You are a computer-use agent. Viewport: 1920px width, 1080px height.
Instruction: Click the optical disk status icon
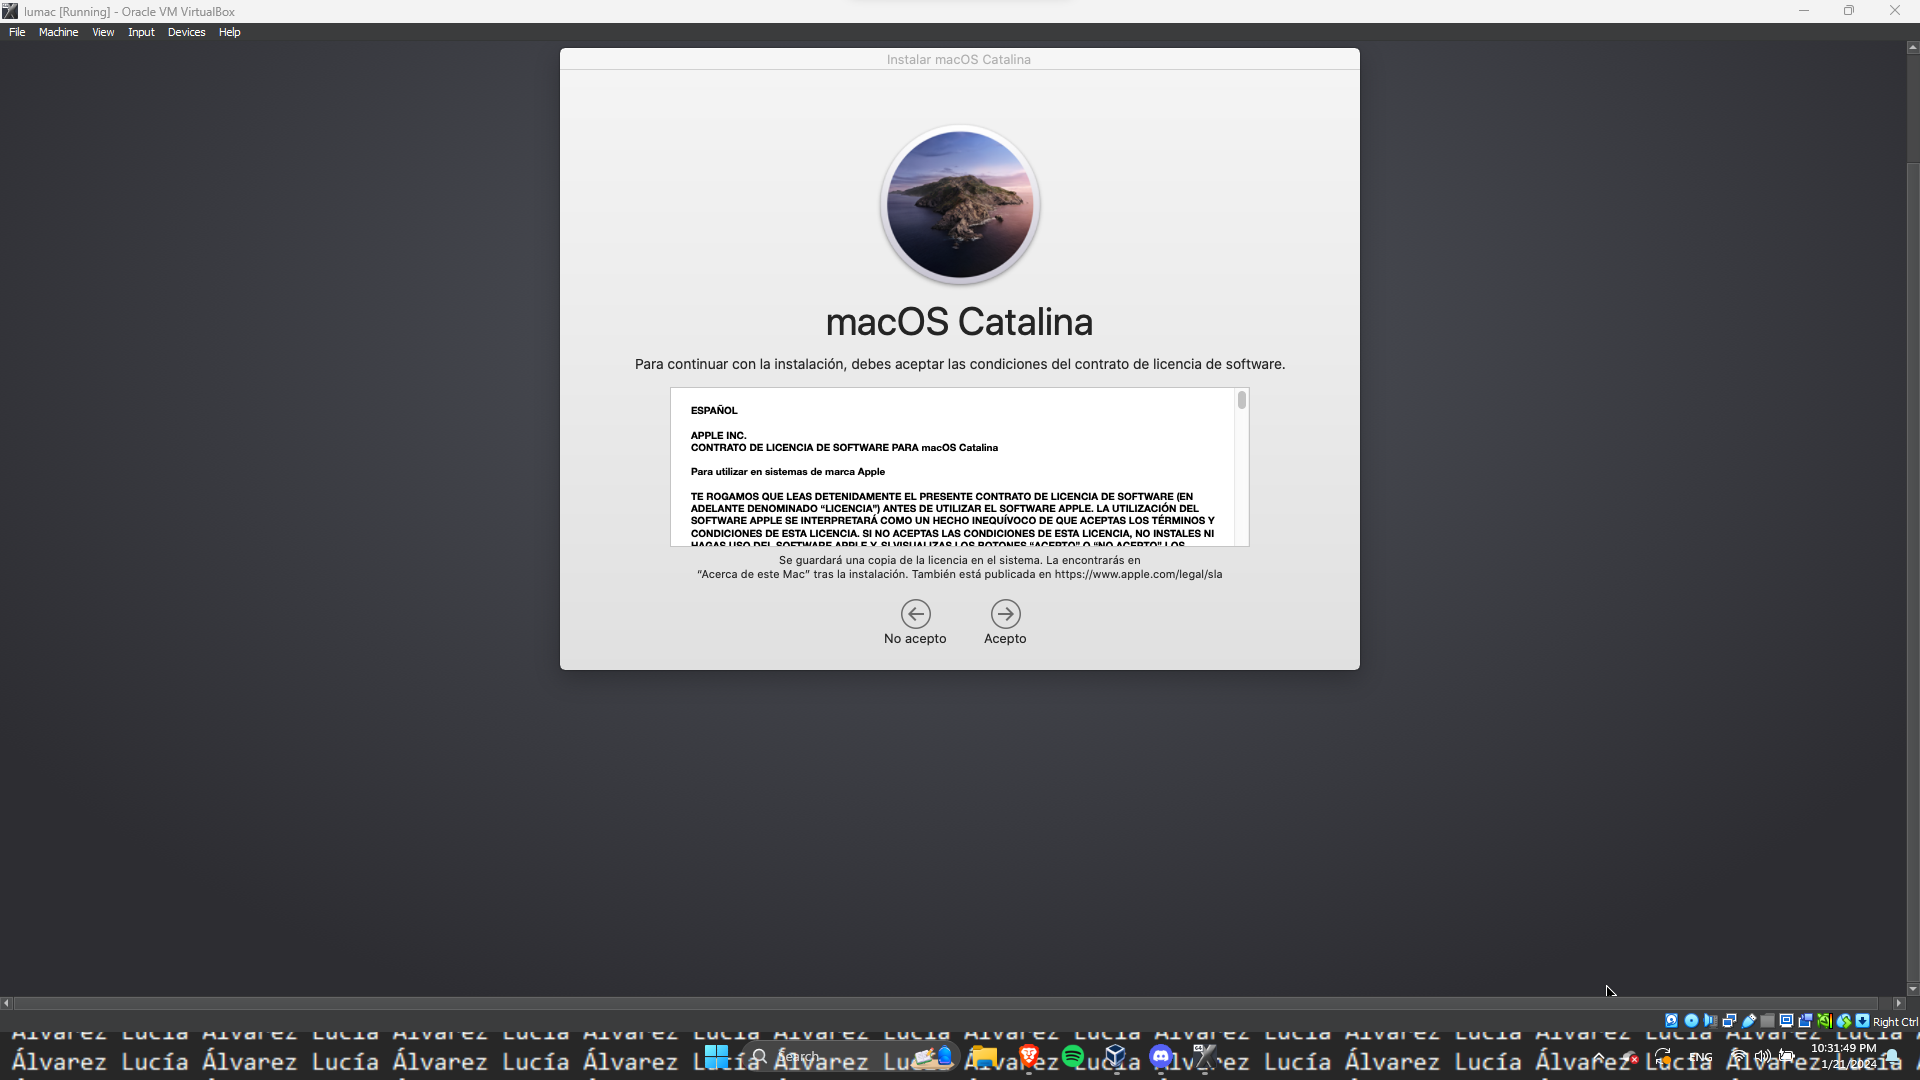(1691, 1021)
